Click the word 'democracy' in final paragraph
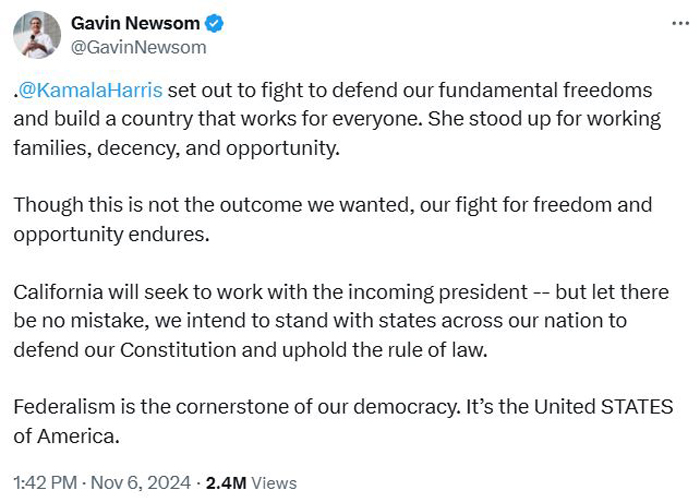Image resolution: width=700 pixels, height=502 pixels. [x=406, y=407]
